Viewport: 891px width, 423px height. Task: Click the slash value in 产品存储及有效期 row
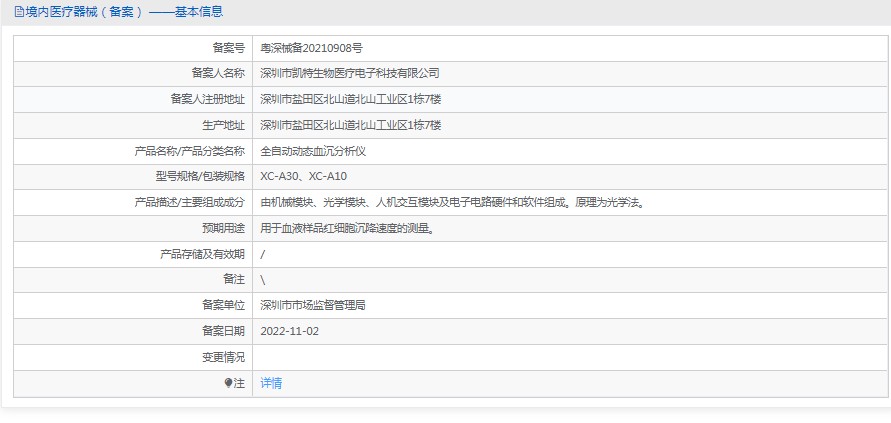263,255
